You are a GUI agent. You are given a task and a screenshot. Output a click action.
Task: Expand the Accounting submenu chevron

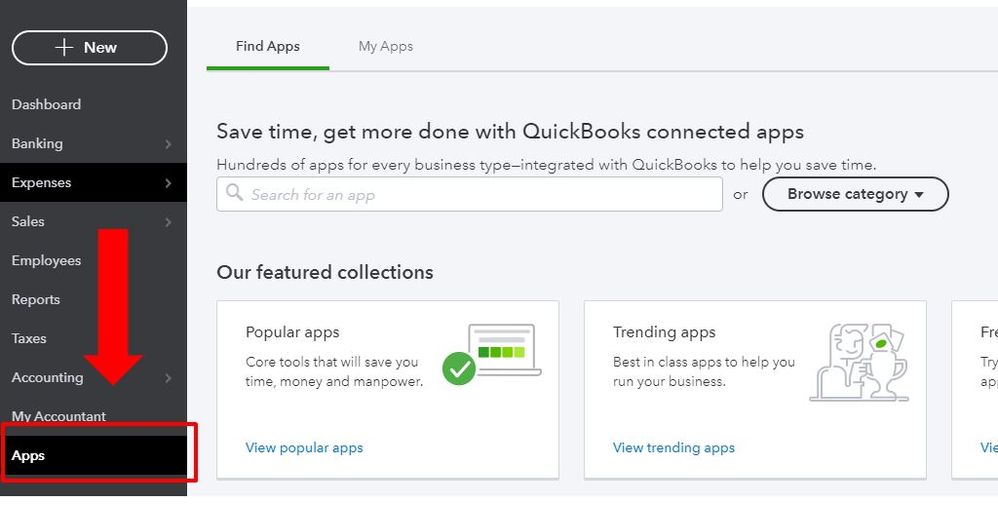(168, 378)
